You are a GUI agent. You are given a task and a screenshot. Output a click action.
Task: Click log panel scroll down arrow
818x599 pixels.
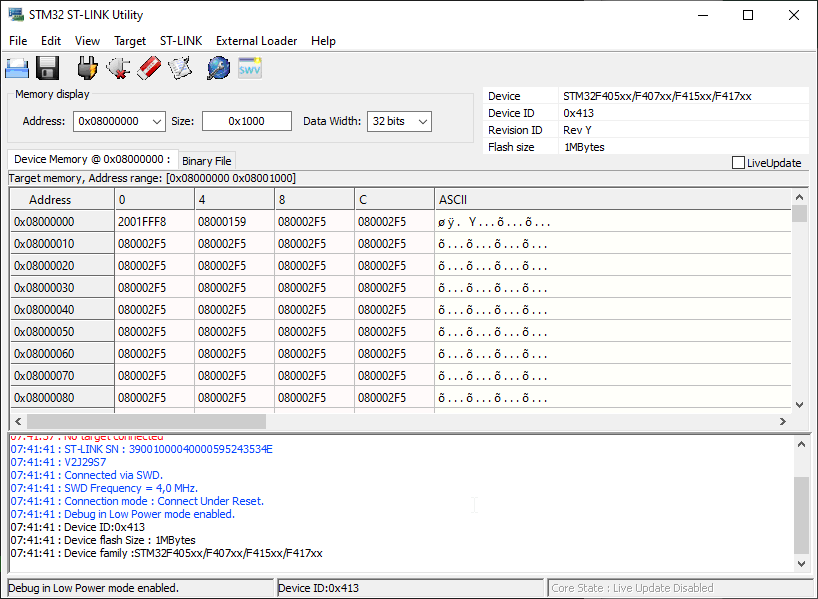[x=801, y=563]
